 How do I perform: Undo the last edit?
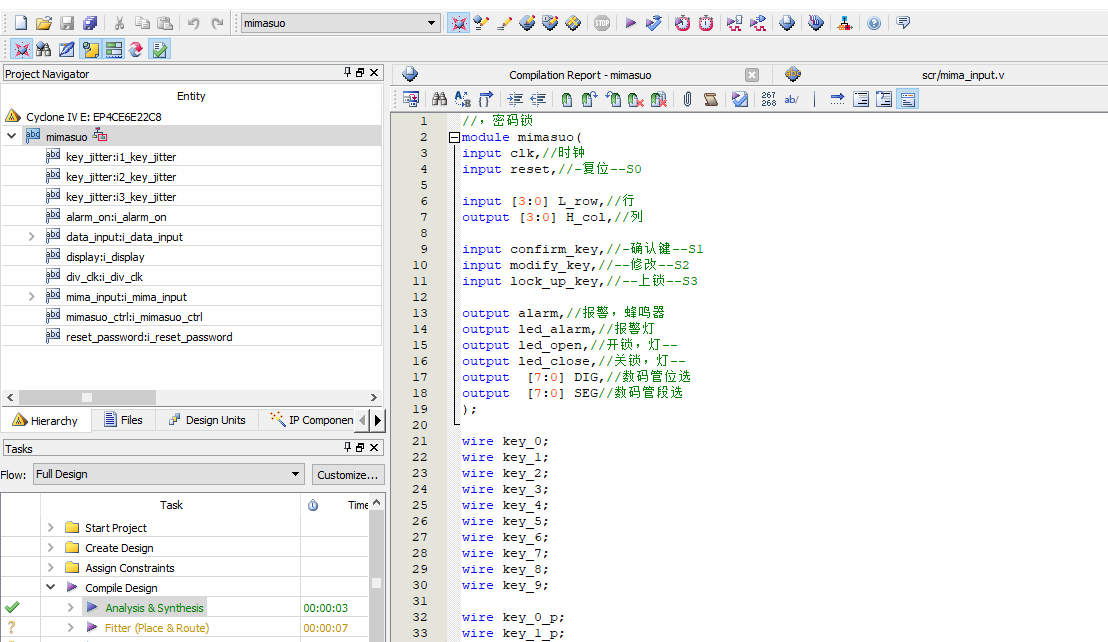click(194, 23)
